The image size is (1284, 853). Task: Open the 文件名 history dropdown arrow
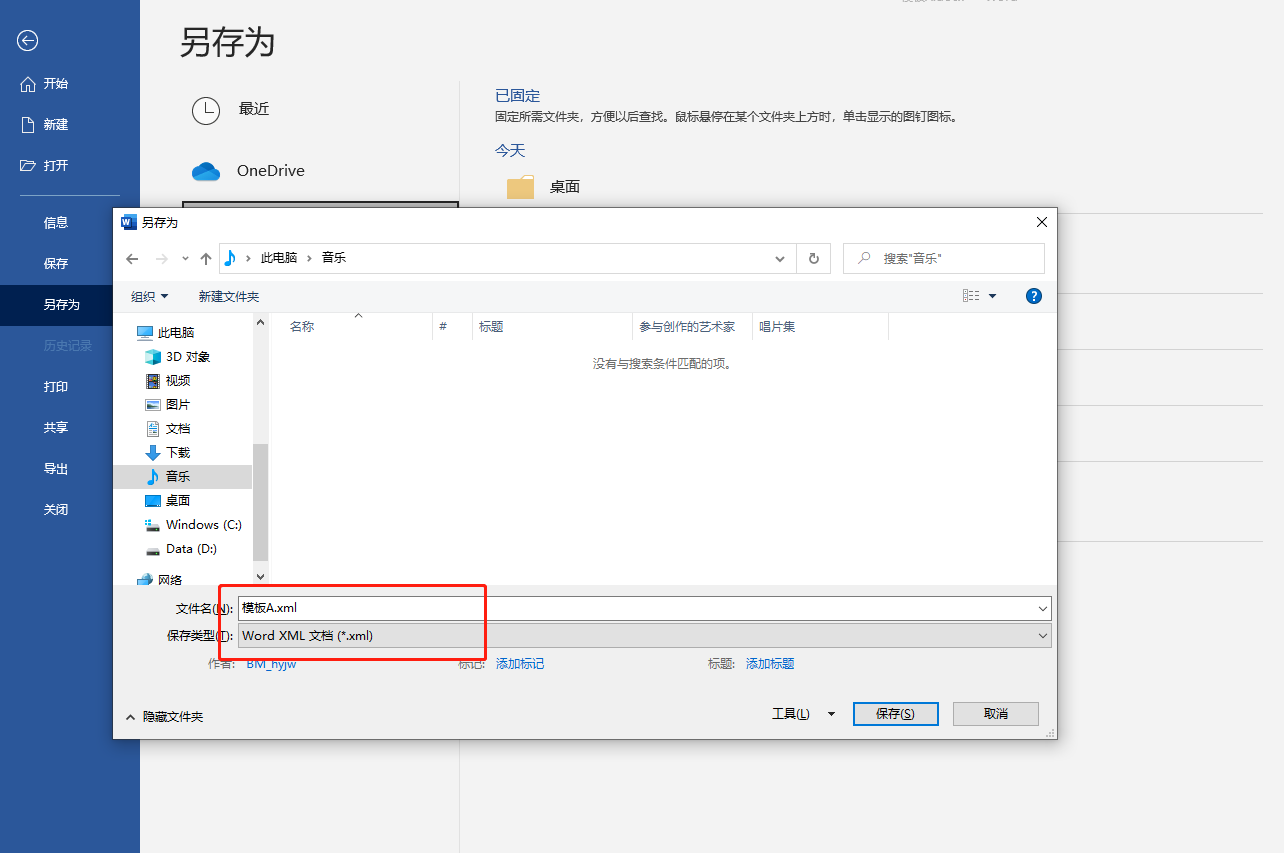coord(1043,607)
